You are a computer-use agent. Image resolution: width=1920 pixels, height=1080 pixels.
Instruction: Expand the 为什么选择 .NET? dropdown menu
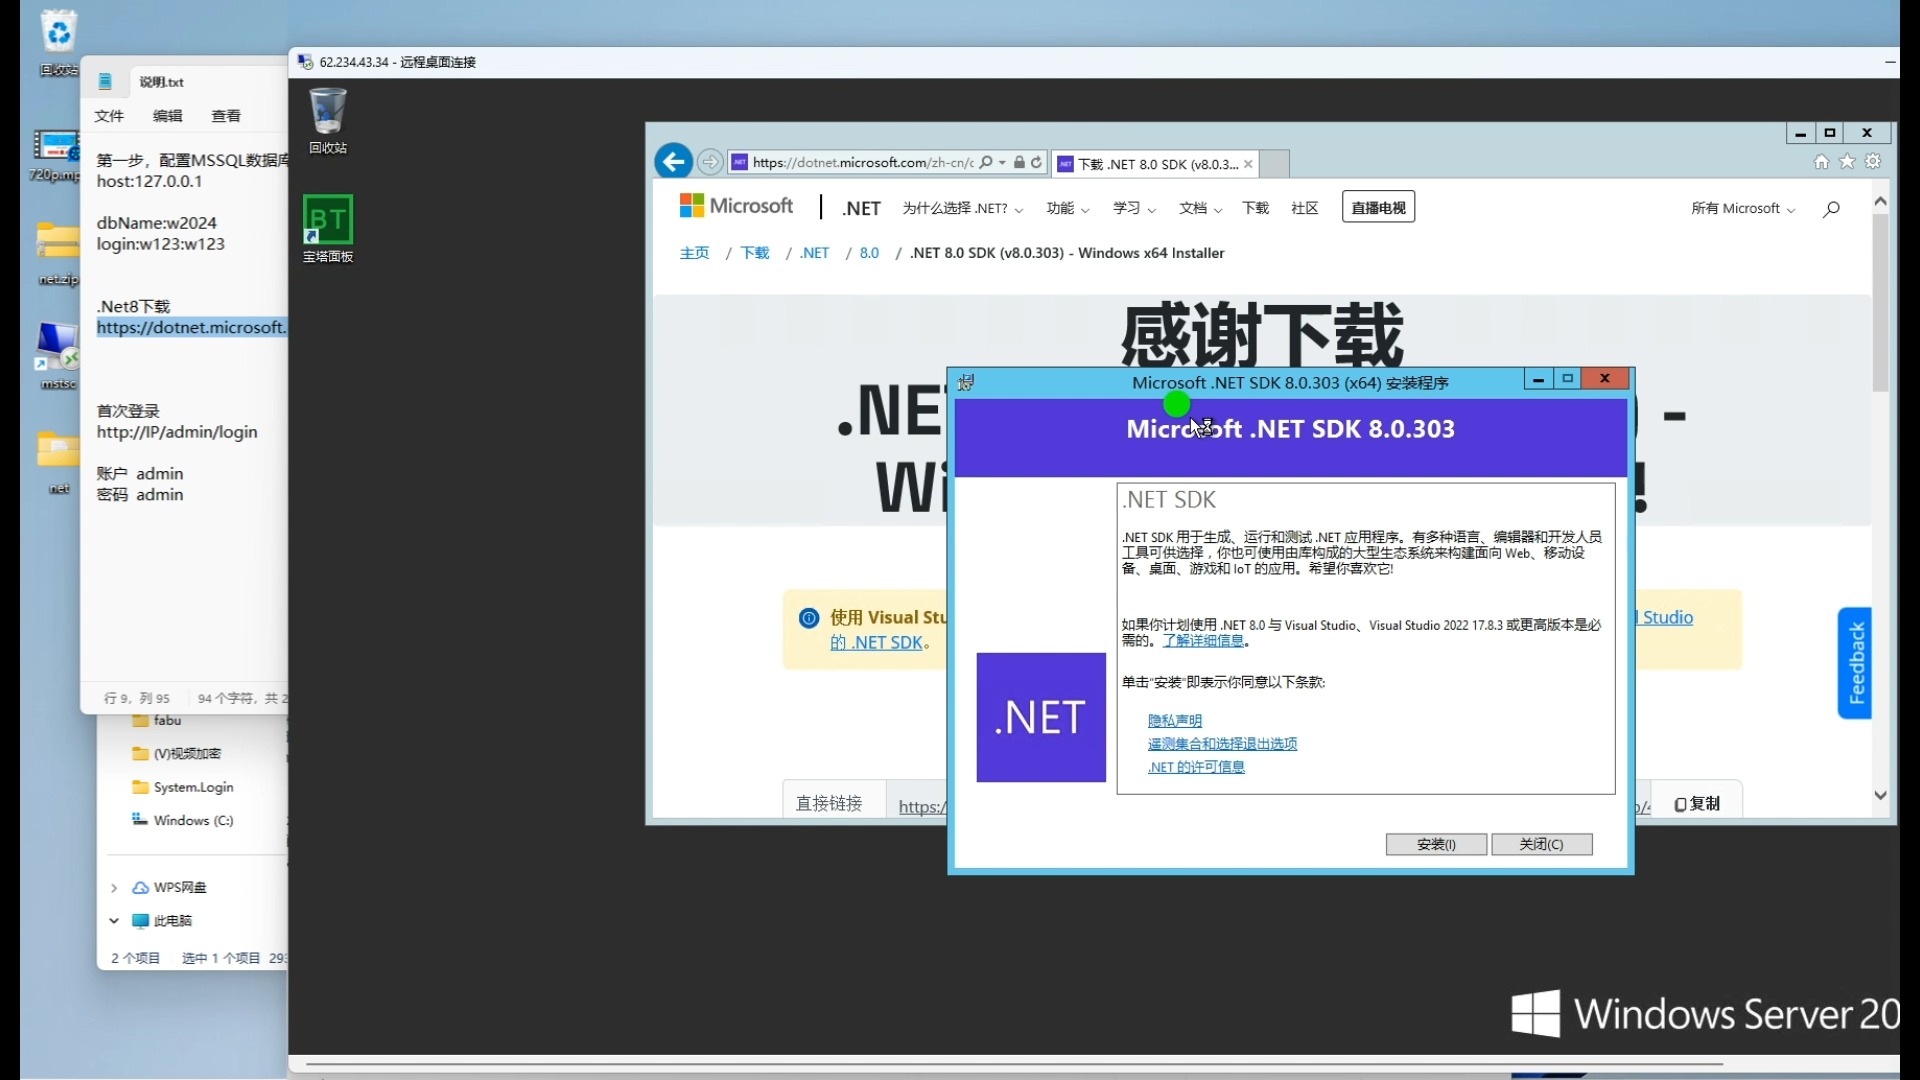coord(962,208)
